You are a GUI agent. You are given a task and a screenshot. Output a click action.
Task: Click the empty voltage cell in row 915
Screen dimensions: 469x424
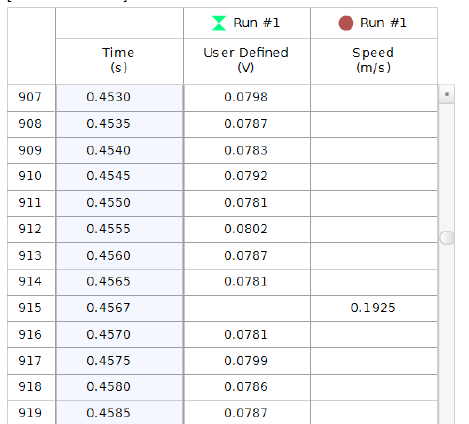coord(247,308)
